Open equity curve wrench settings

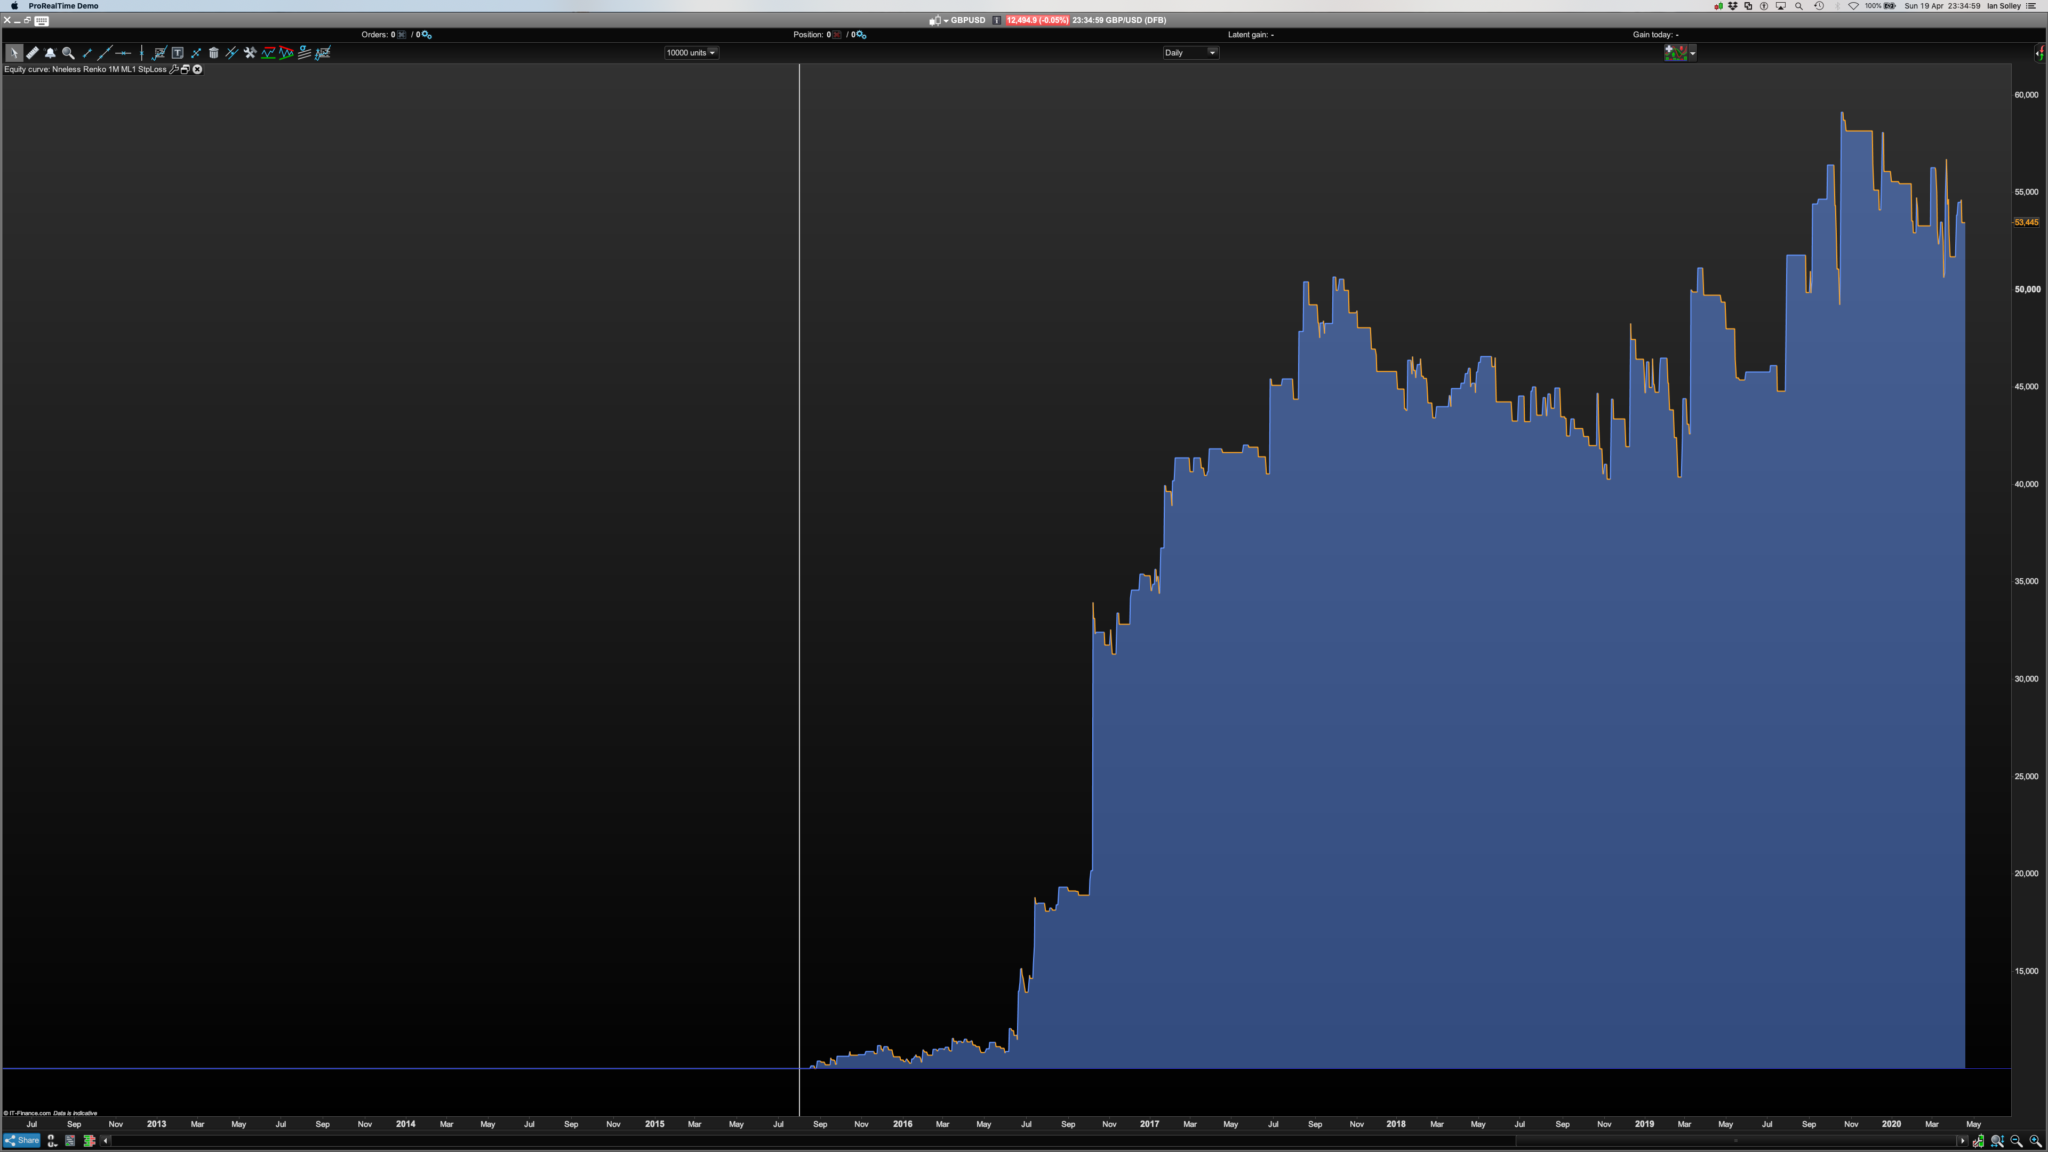coord(174,69)
